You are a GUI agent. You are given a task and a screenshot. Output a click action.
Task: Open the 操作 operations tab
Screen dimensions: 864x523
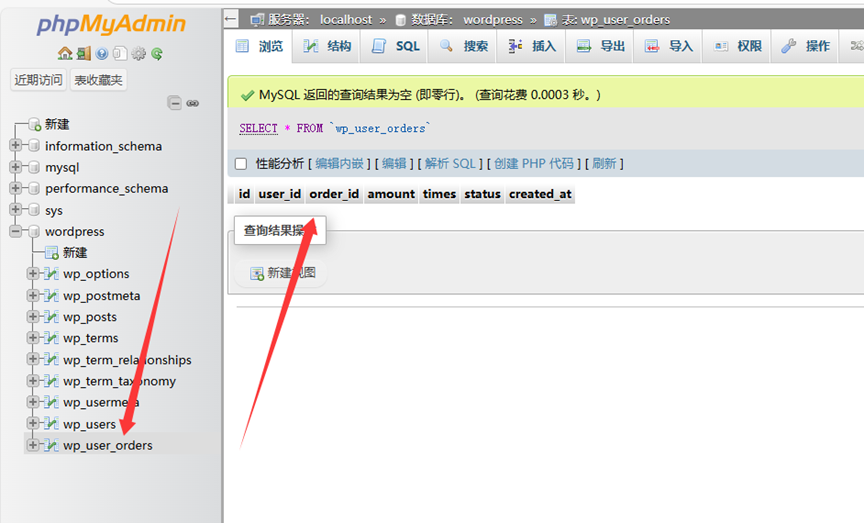click(805, 46)
